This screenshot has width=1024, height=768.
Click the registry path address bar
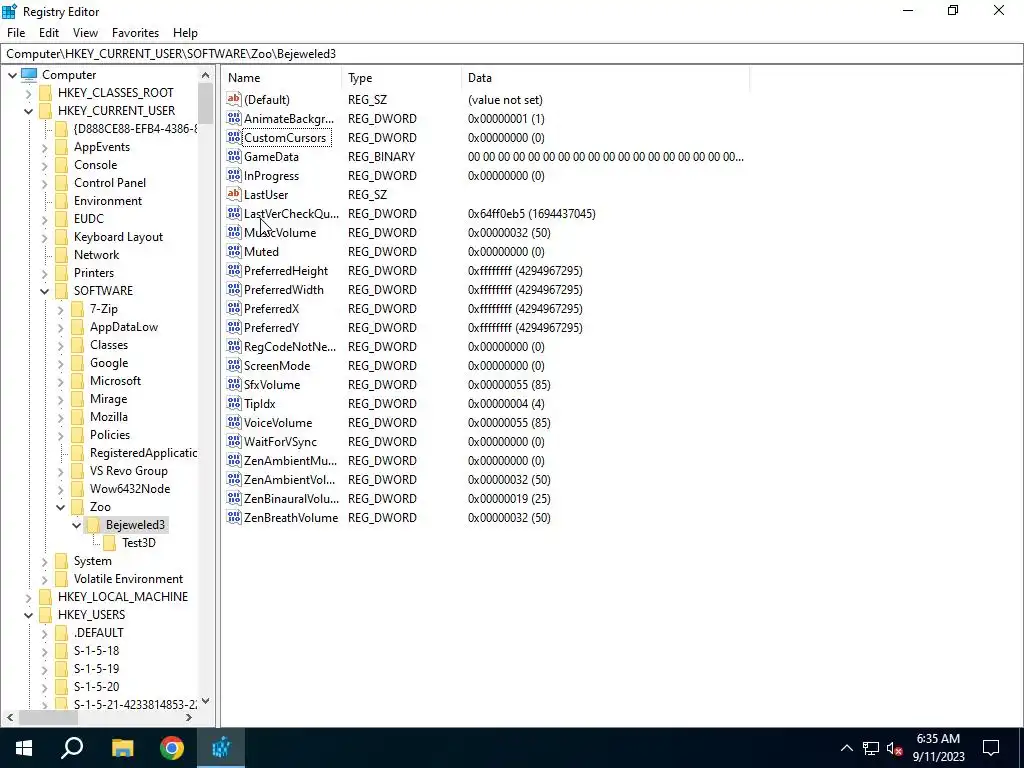512,54
